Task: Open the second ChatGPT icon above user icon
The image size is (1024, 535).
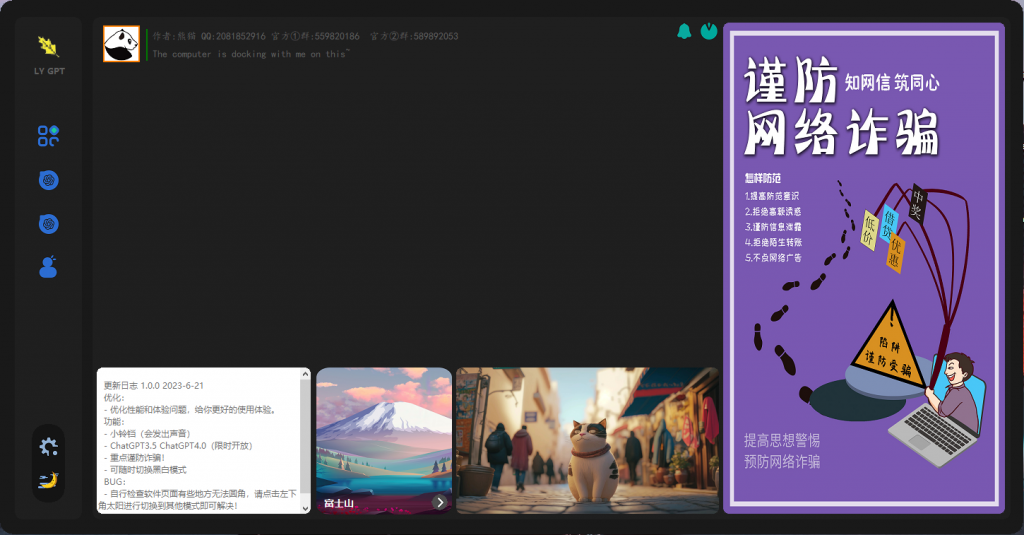Action: (x=48, y=224)
